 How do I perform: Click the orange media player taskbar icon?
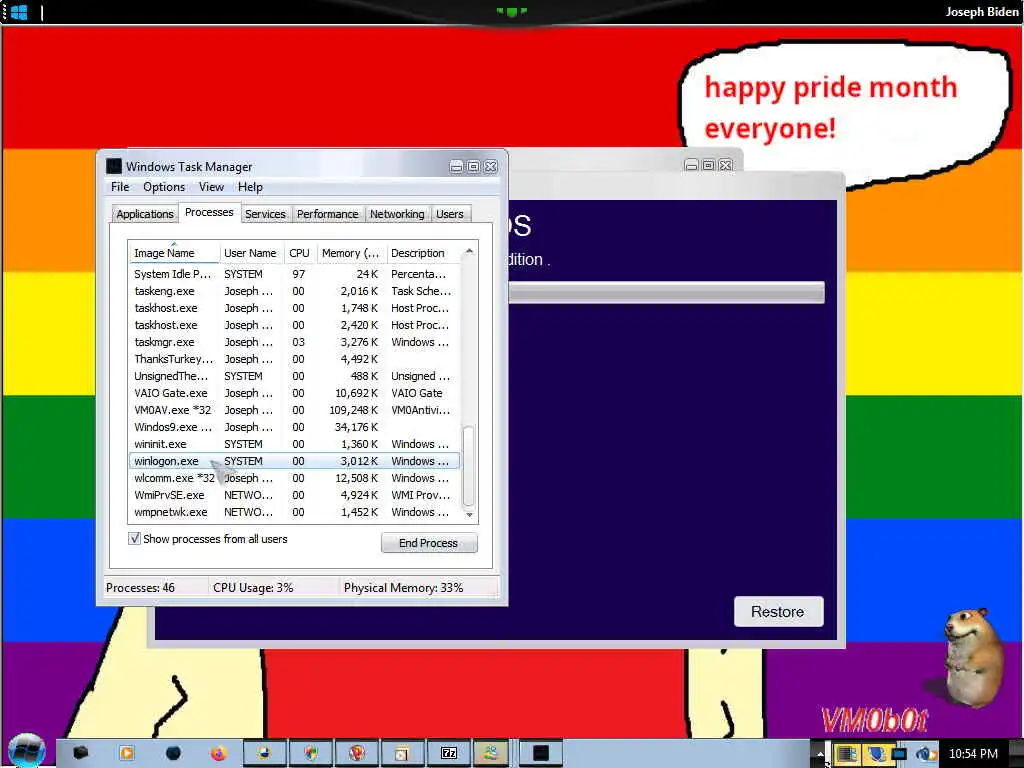point(127,753)
